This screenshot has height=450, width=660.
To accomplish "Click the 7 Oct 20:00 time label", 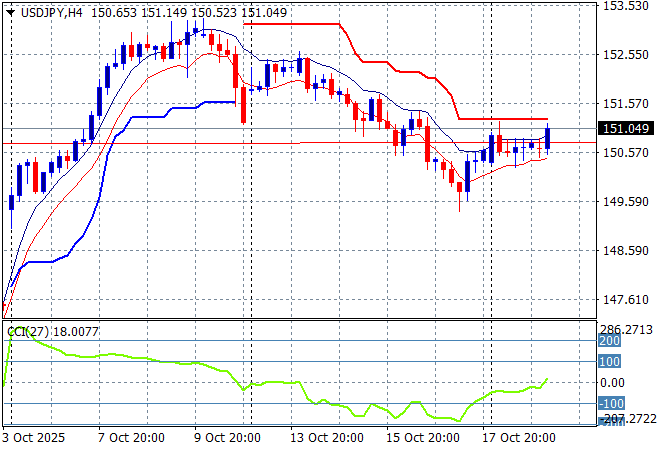I will click(x=131, y=438).
